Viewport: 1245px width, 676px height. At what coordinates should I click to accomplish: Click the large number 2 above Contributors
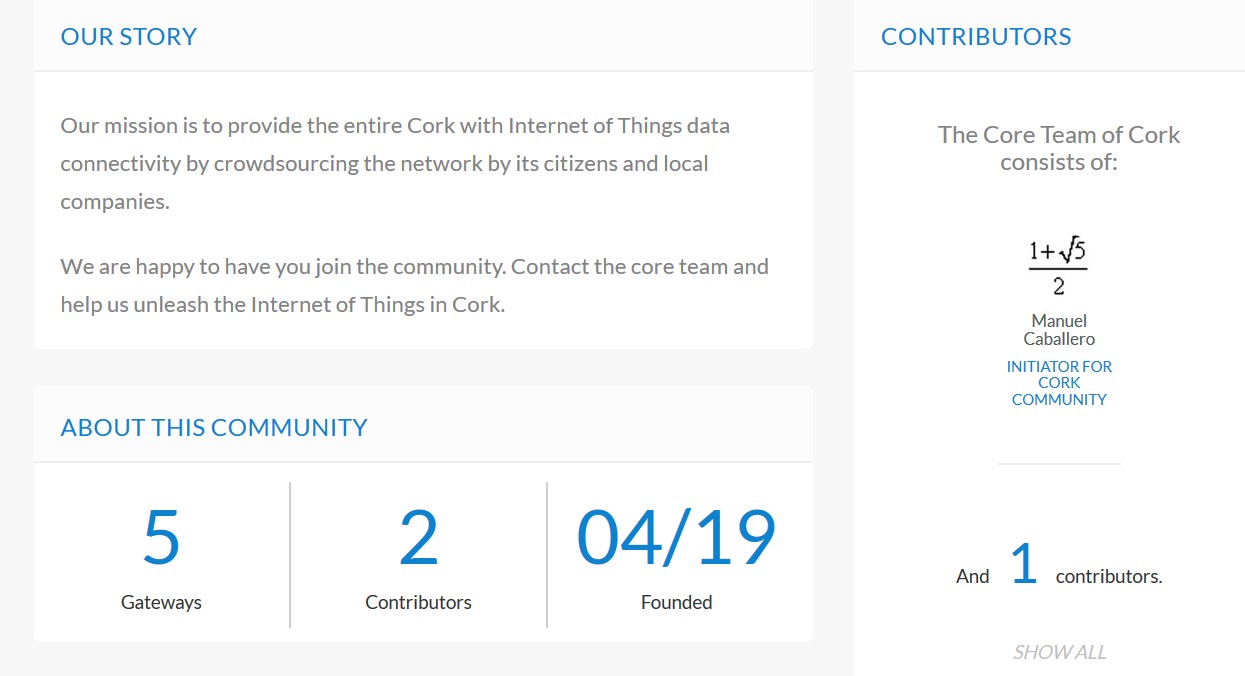(x=418, y=538)
